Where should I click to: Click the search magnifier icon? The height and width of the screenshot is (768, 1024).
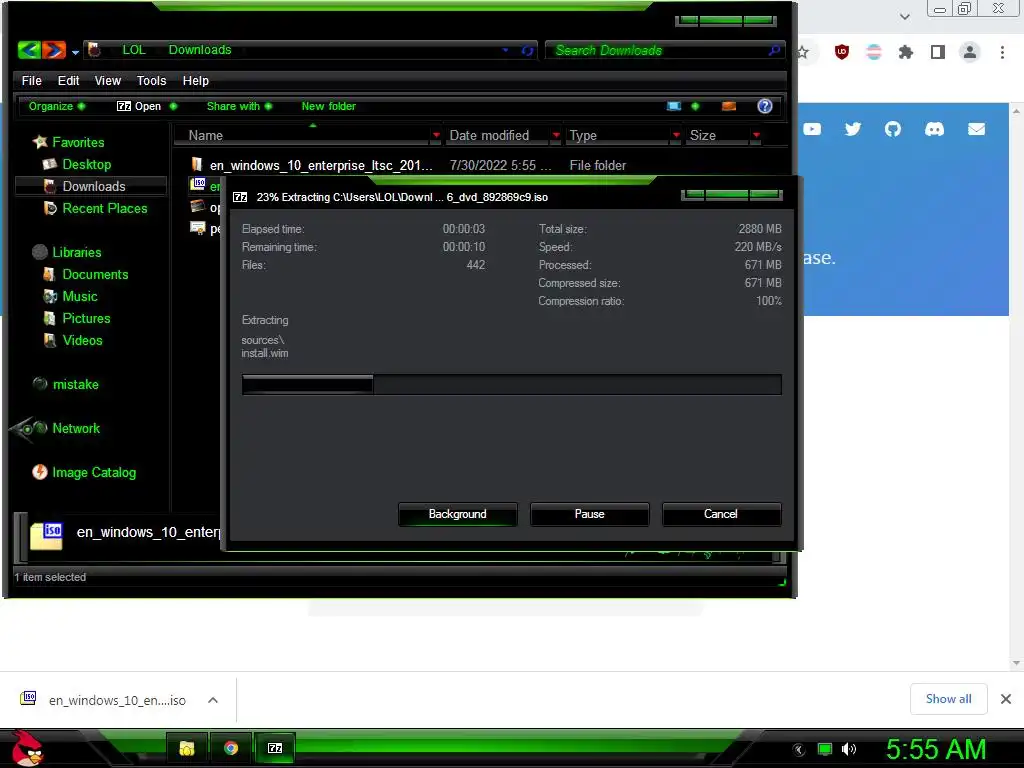(x=775, y=50)
